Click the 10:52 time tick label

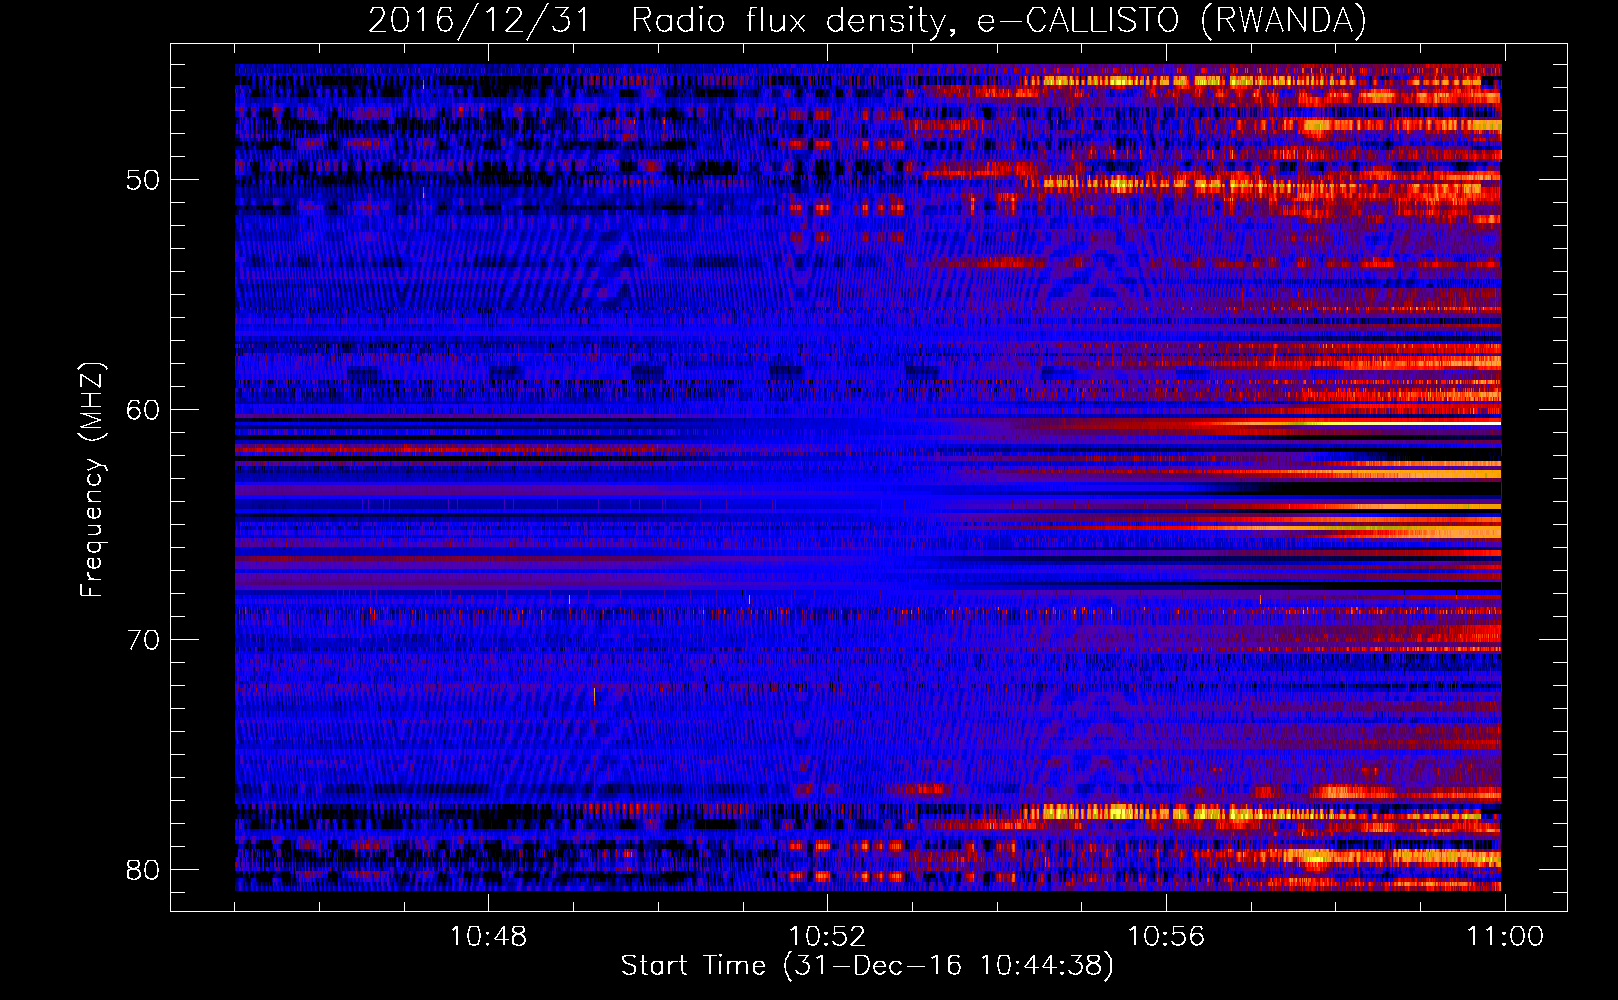click(827, 937)
